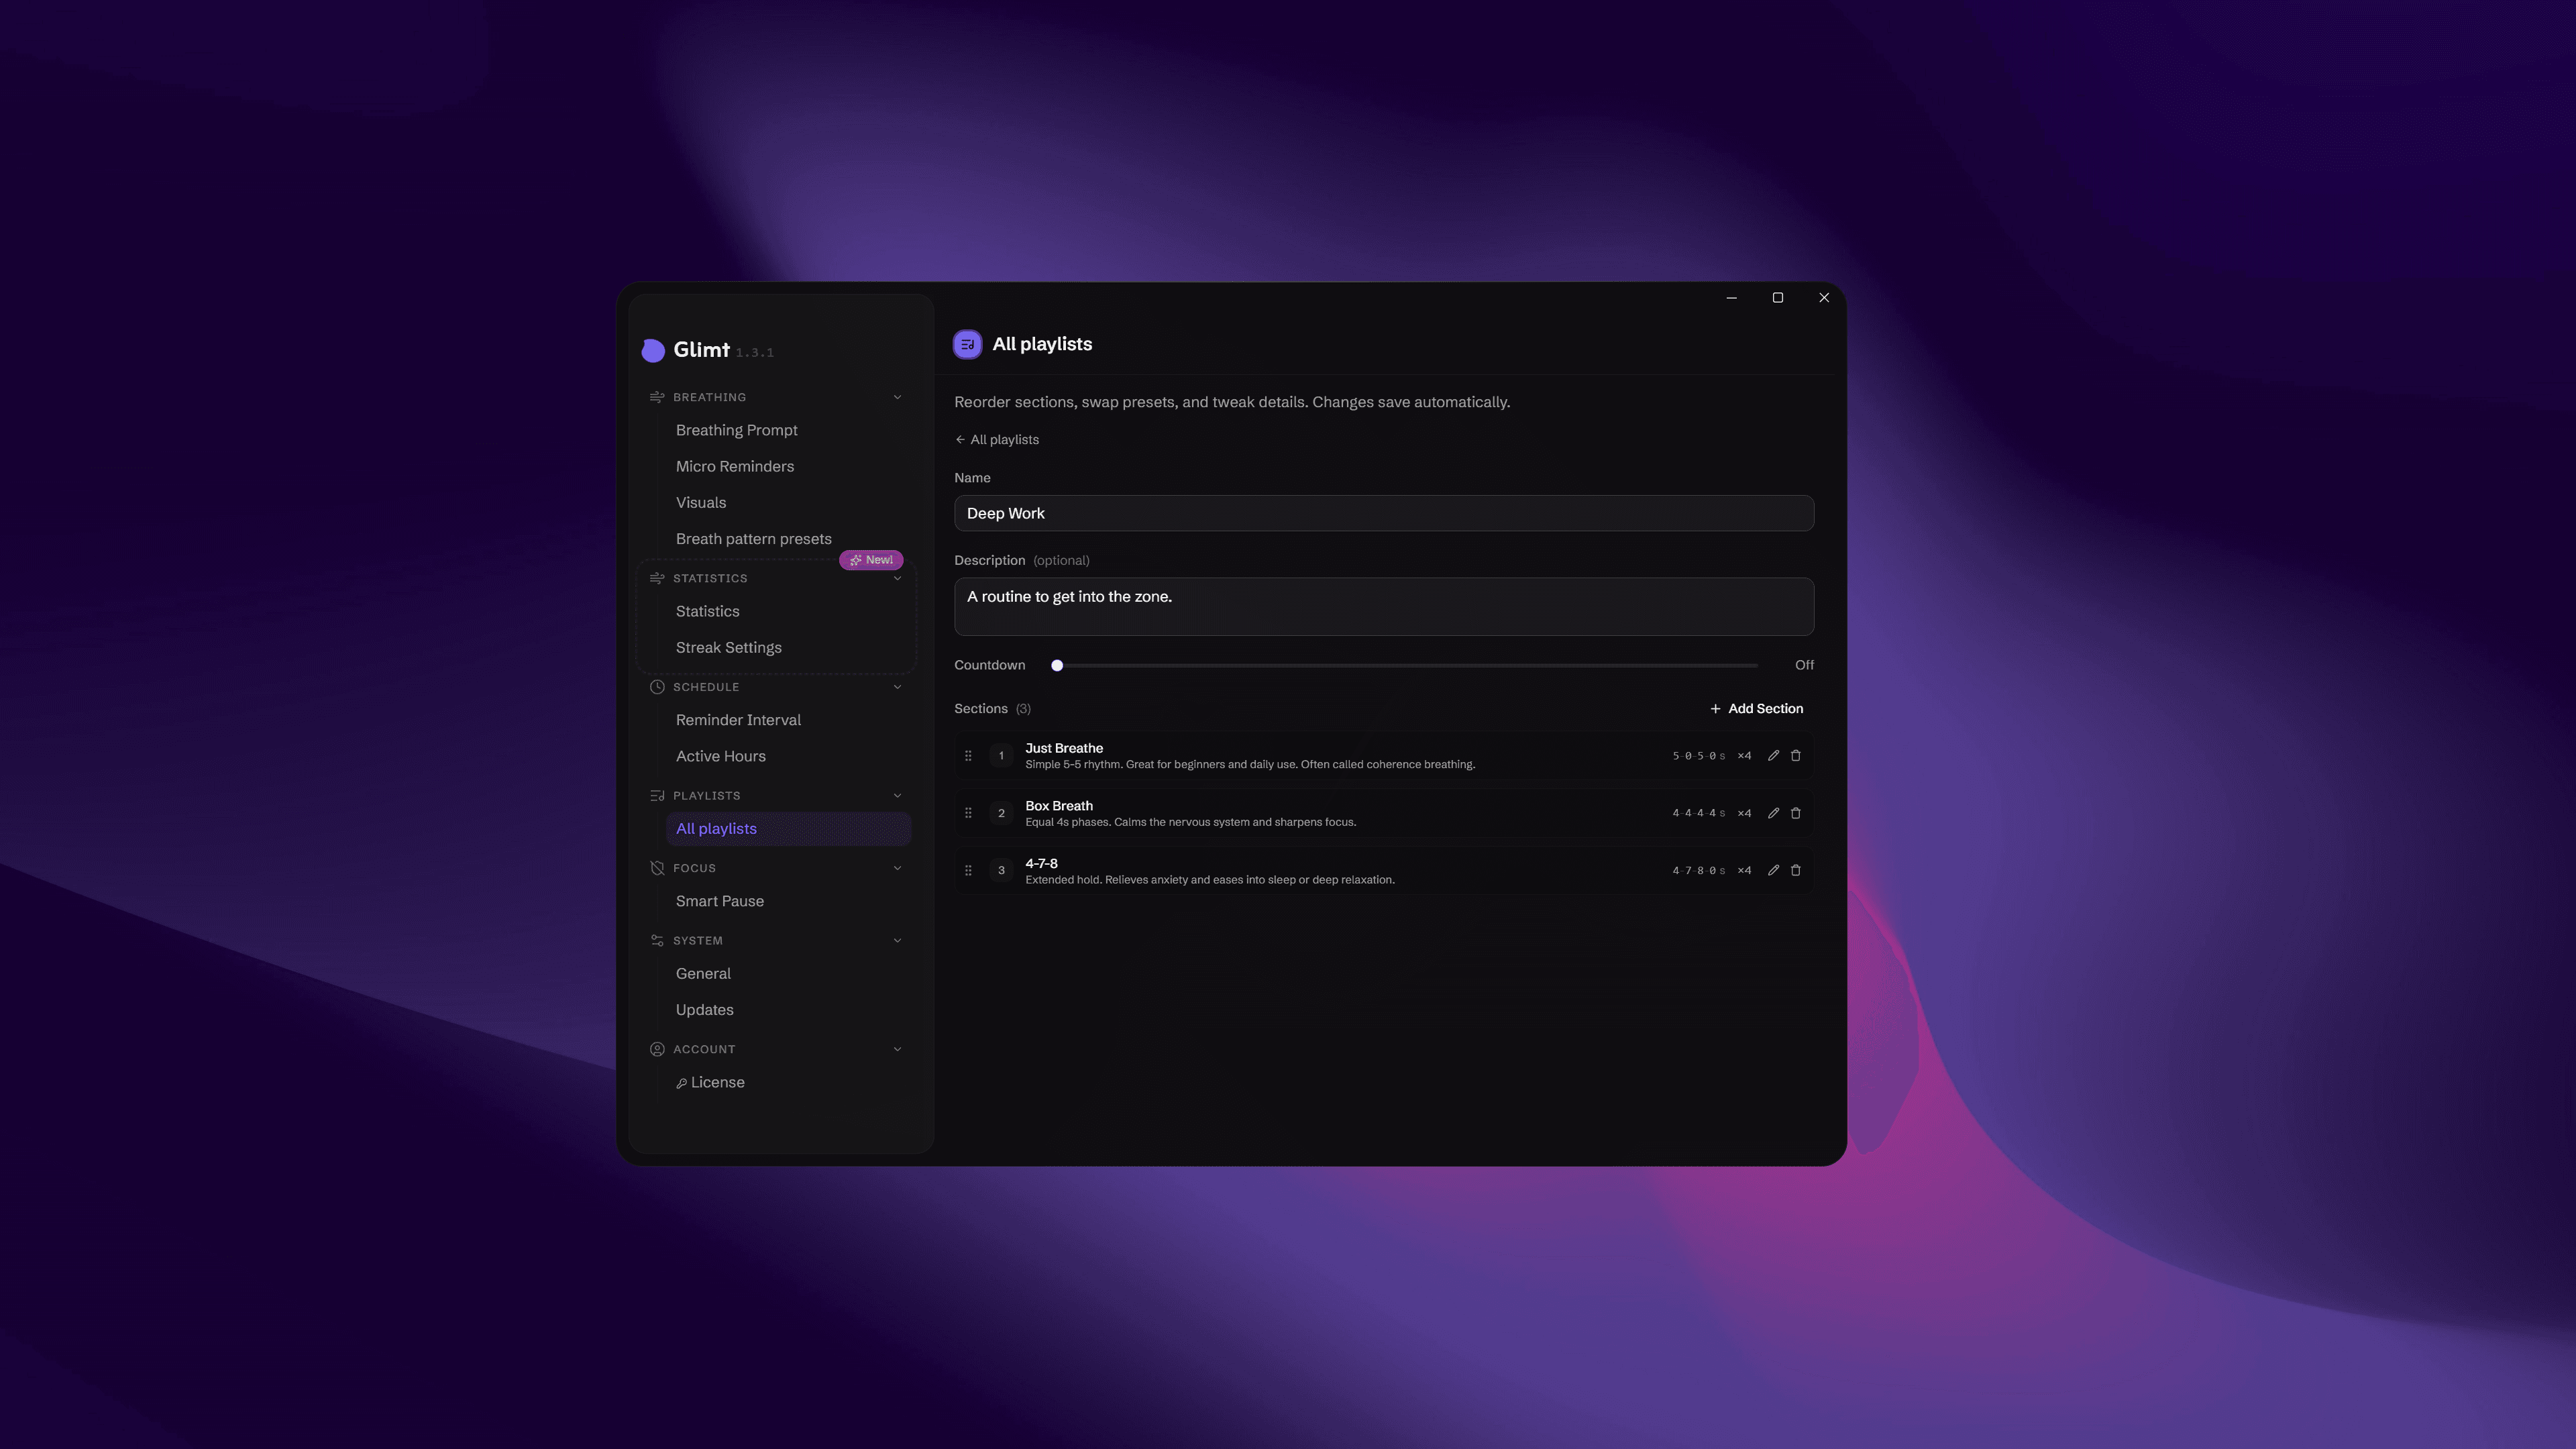Click the Glimt logo icon
This screenshot has width=2576, height=1449.
tap(653, 350)
